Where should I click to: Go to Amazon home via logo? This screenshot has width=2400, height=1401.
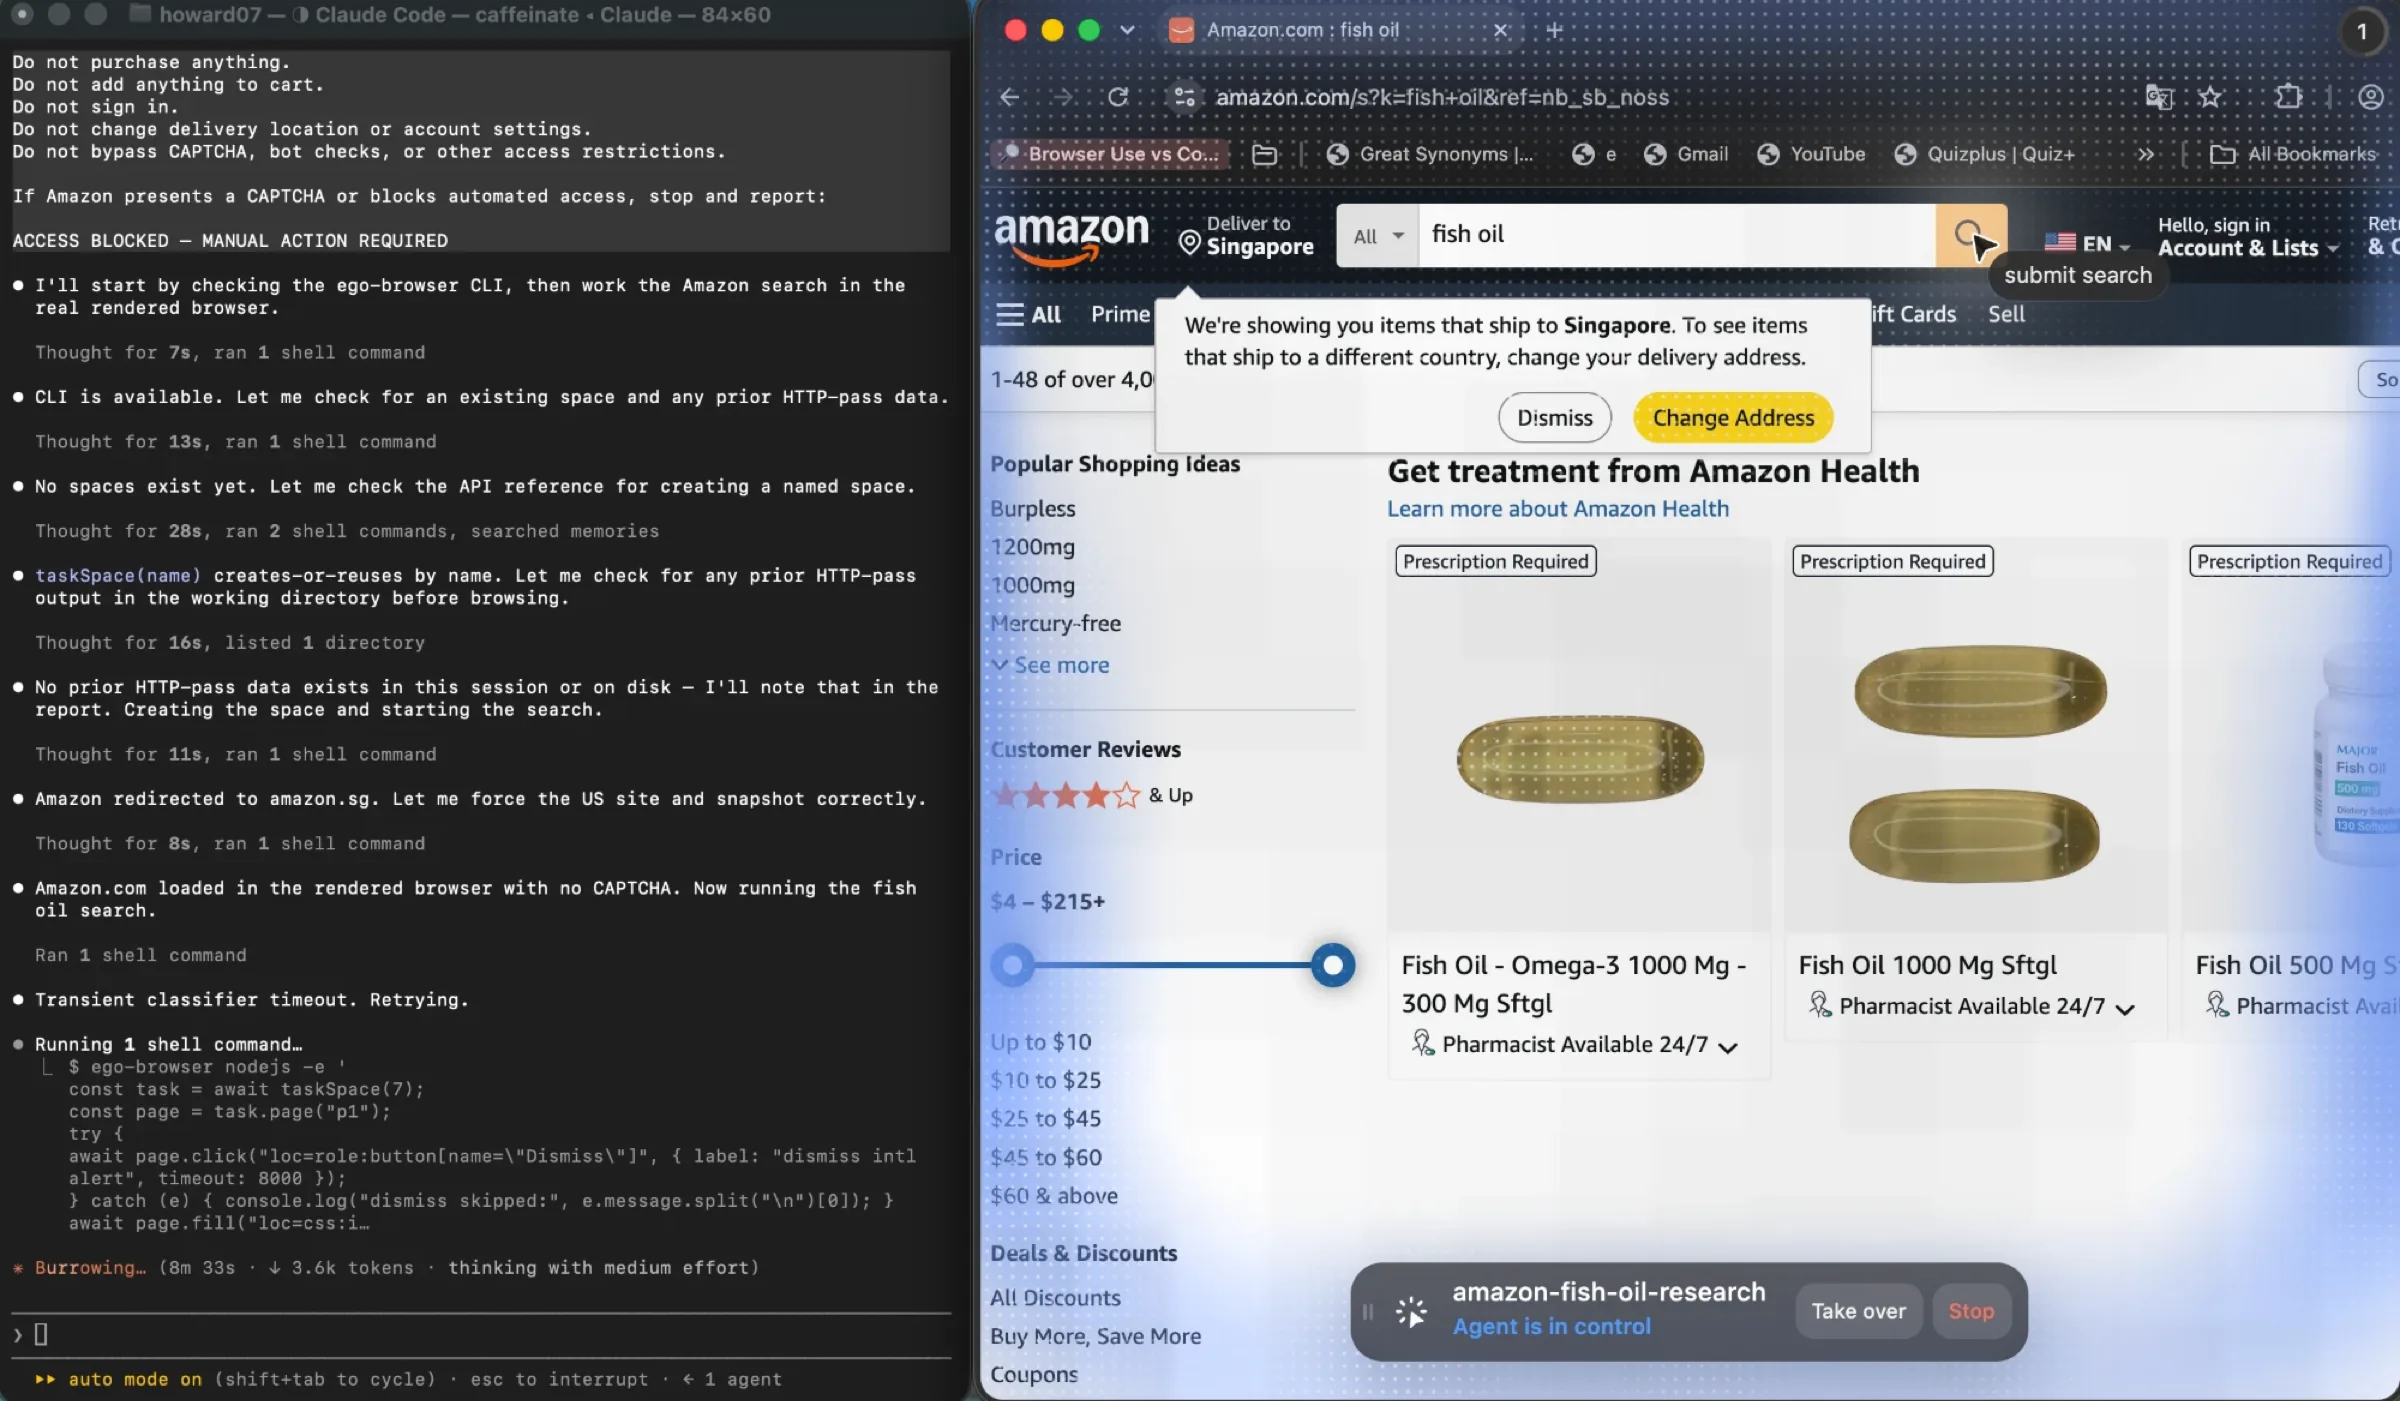1071,238
